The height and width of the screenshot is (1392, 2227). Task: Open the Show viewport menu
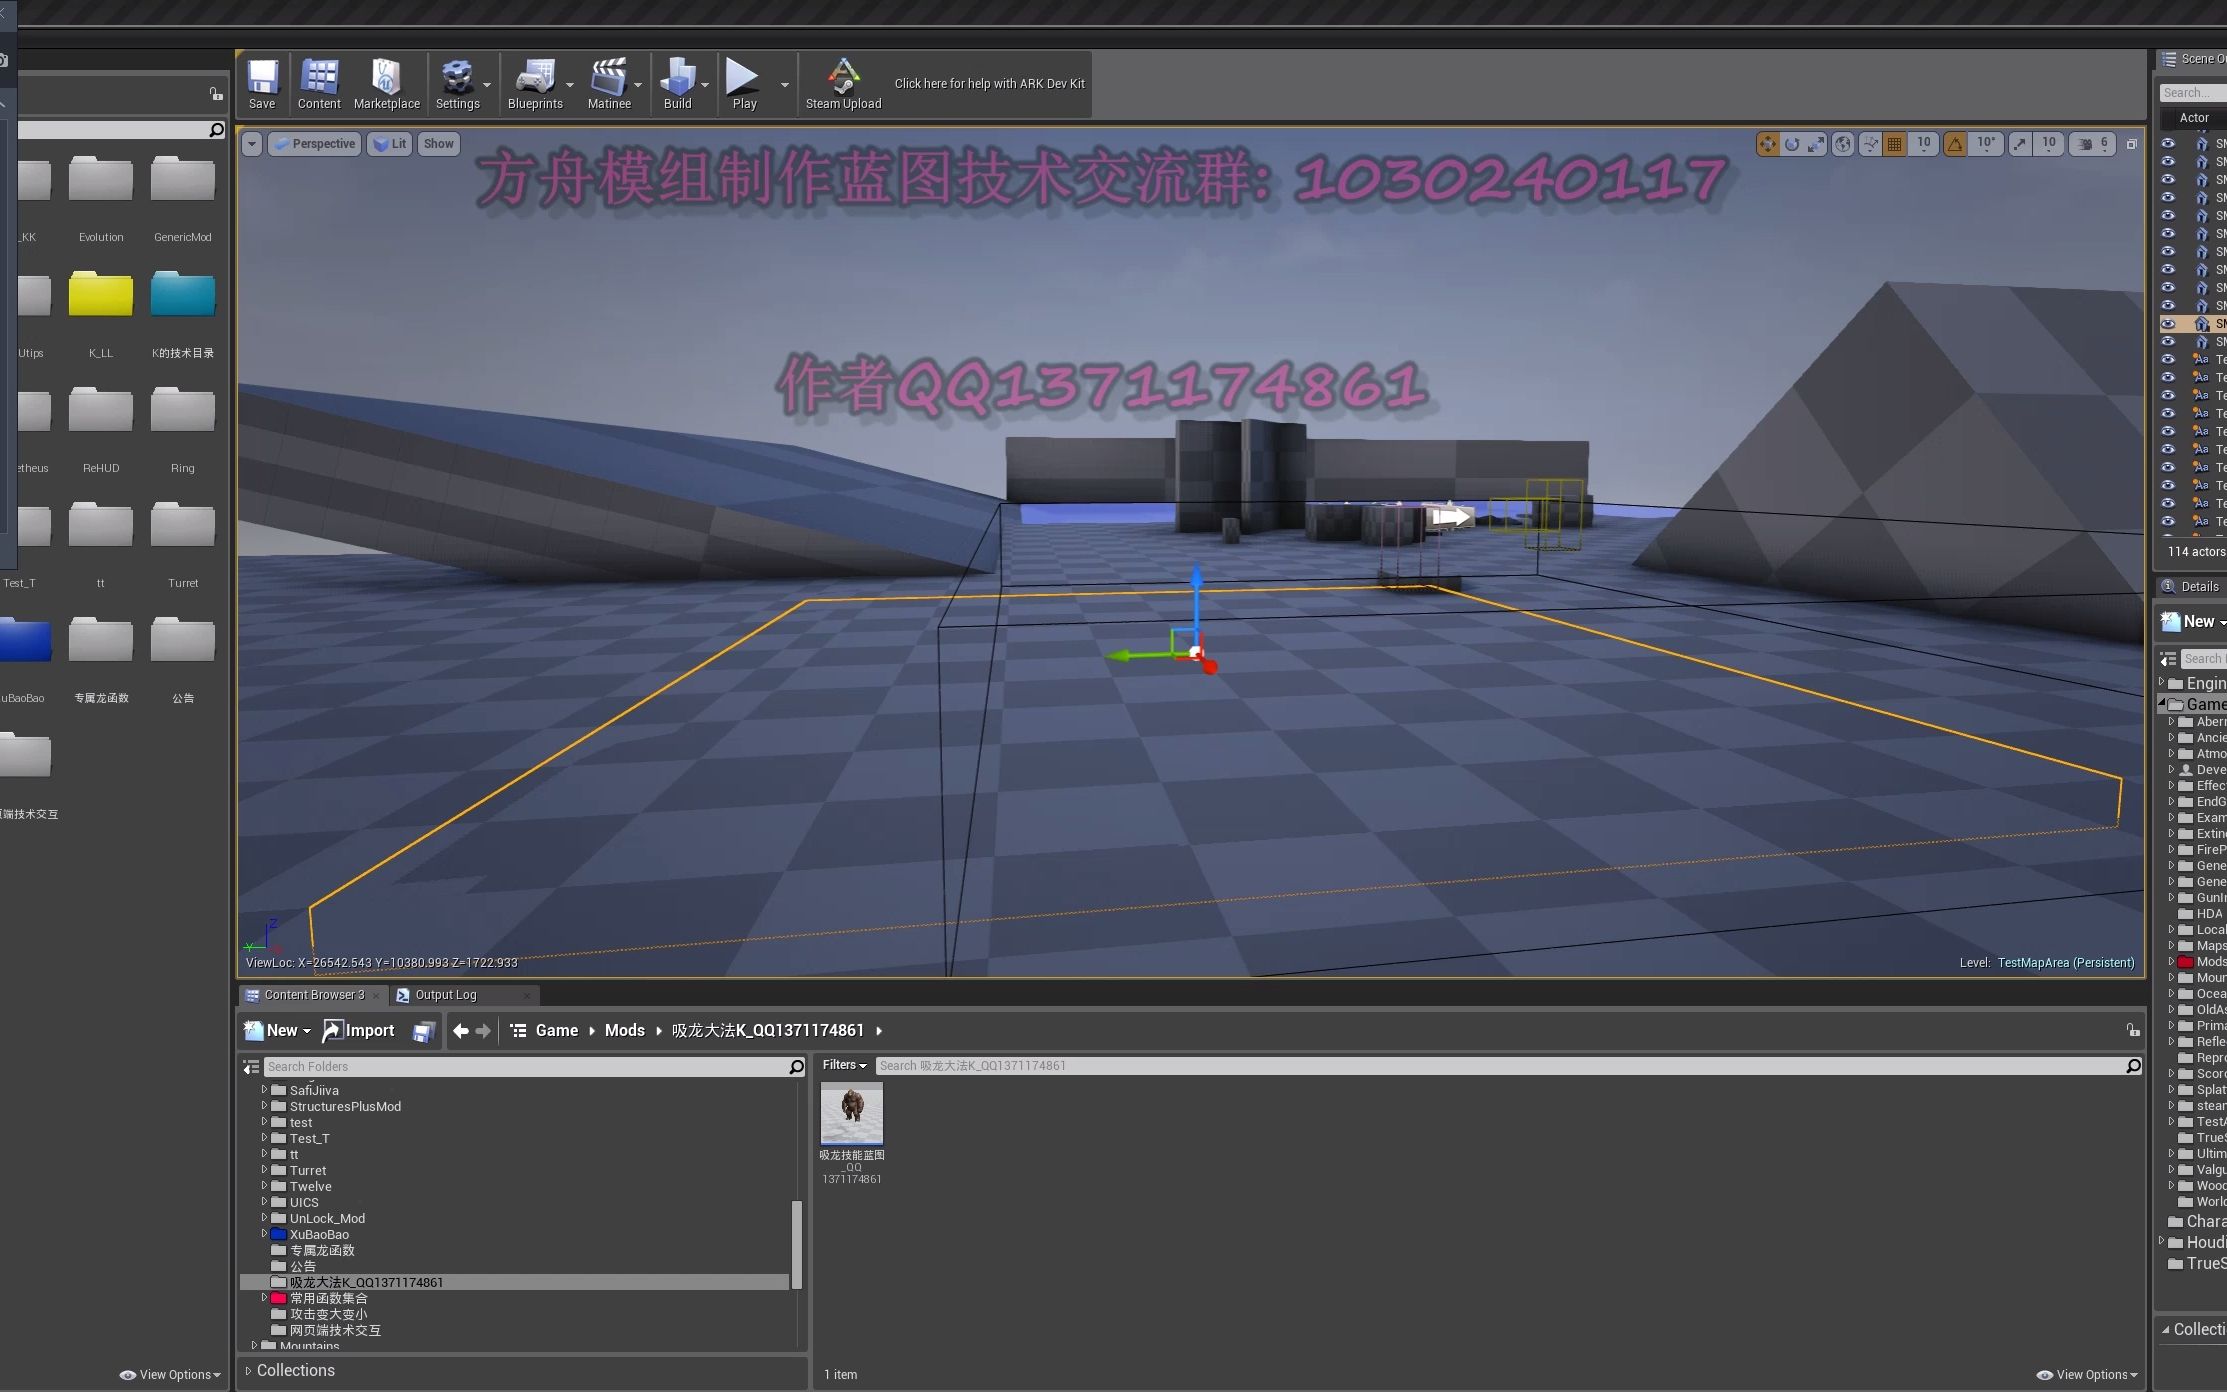[x=438, y=144]
